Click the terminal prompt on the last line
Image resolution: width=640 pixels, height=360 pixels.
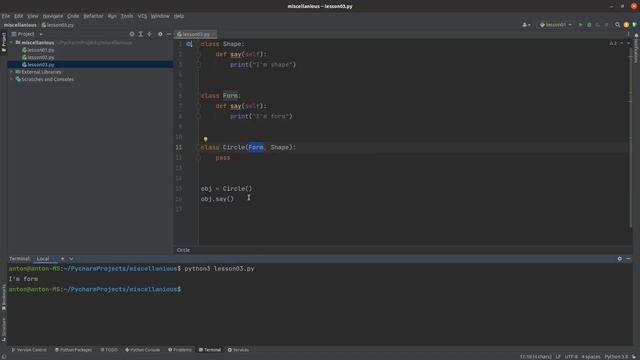[x=95, y=289]
